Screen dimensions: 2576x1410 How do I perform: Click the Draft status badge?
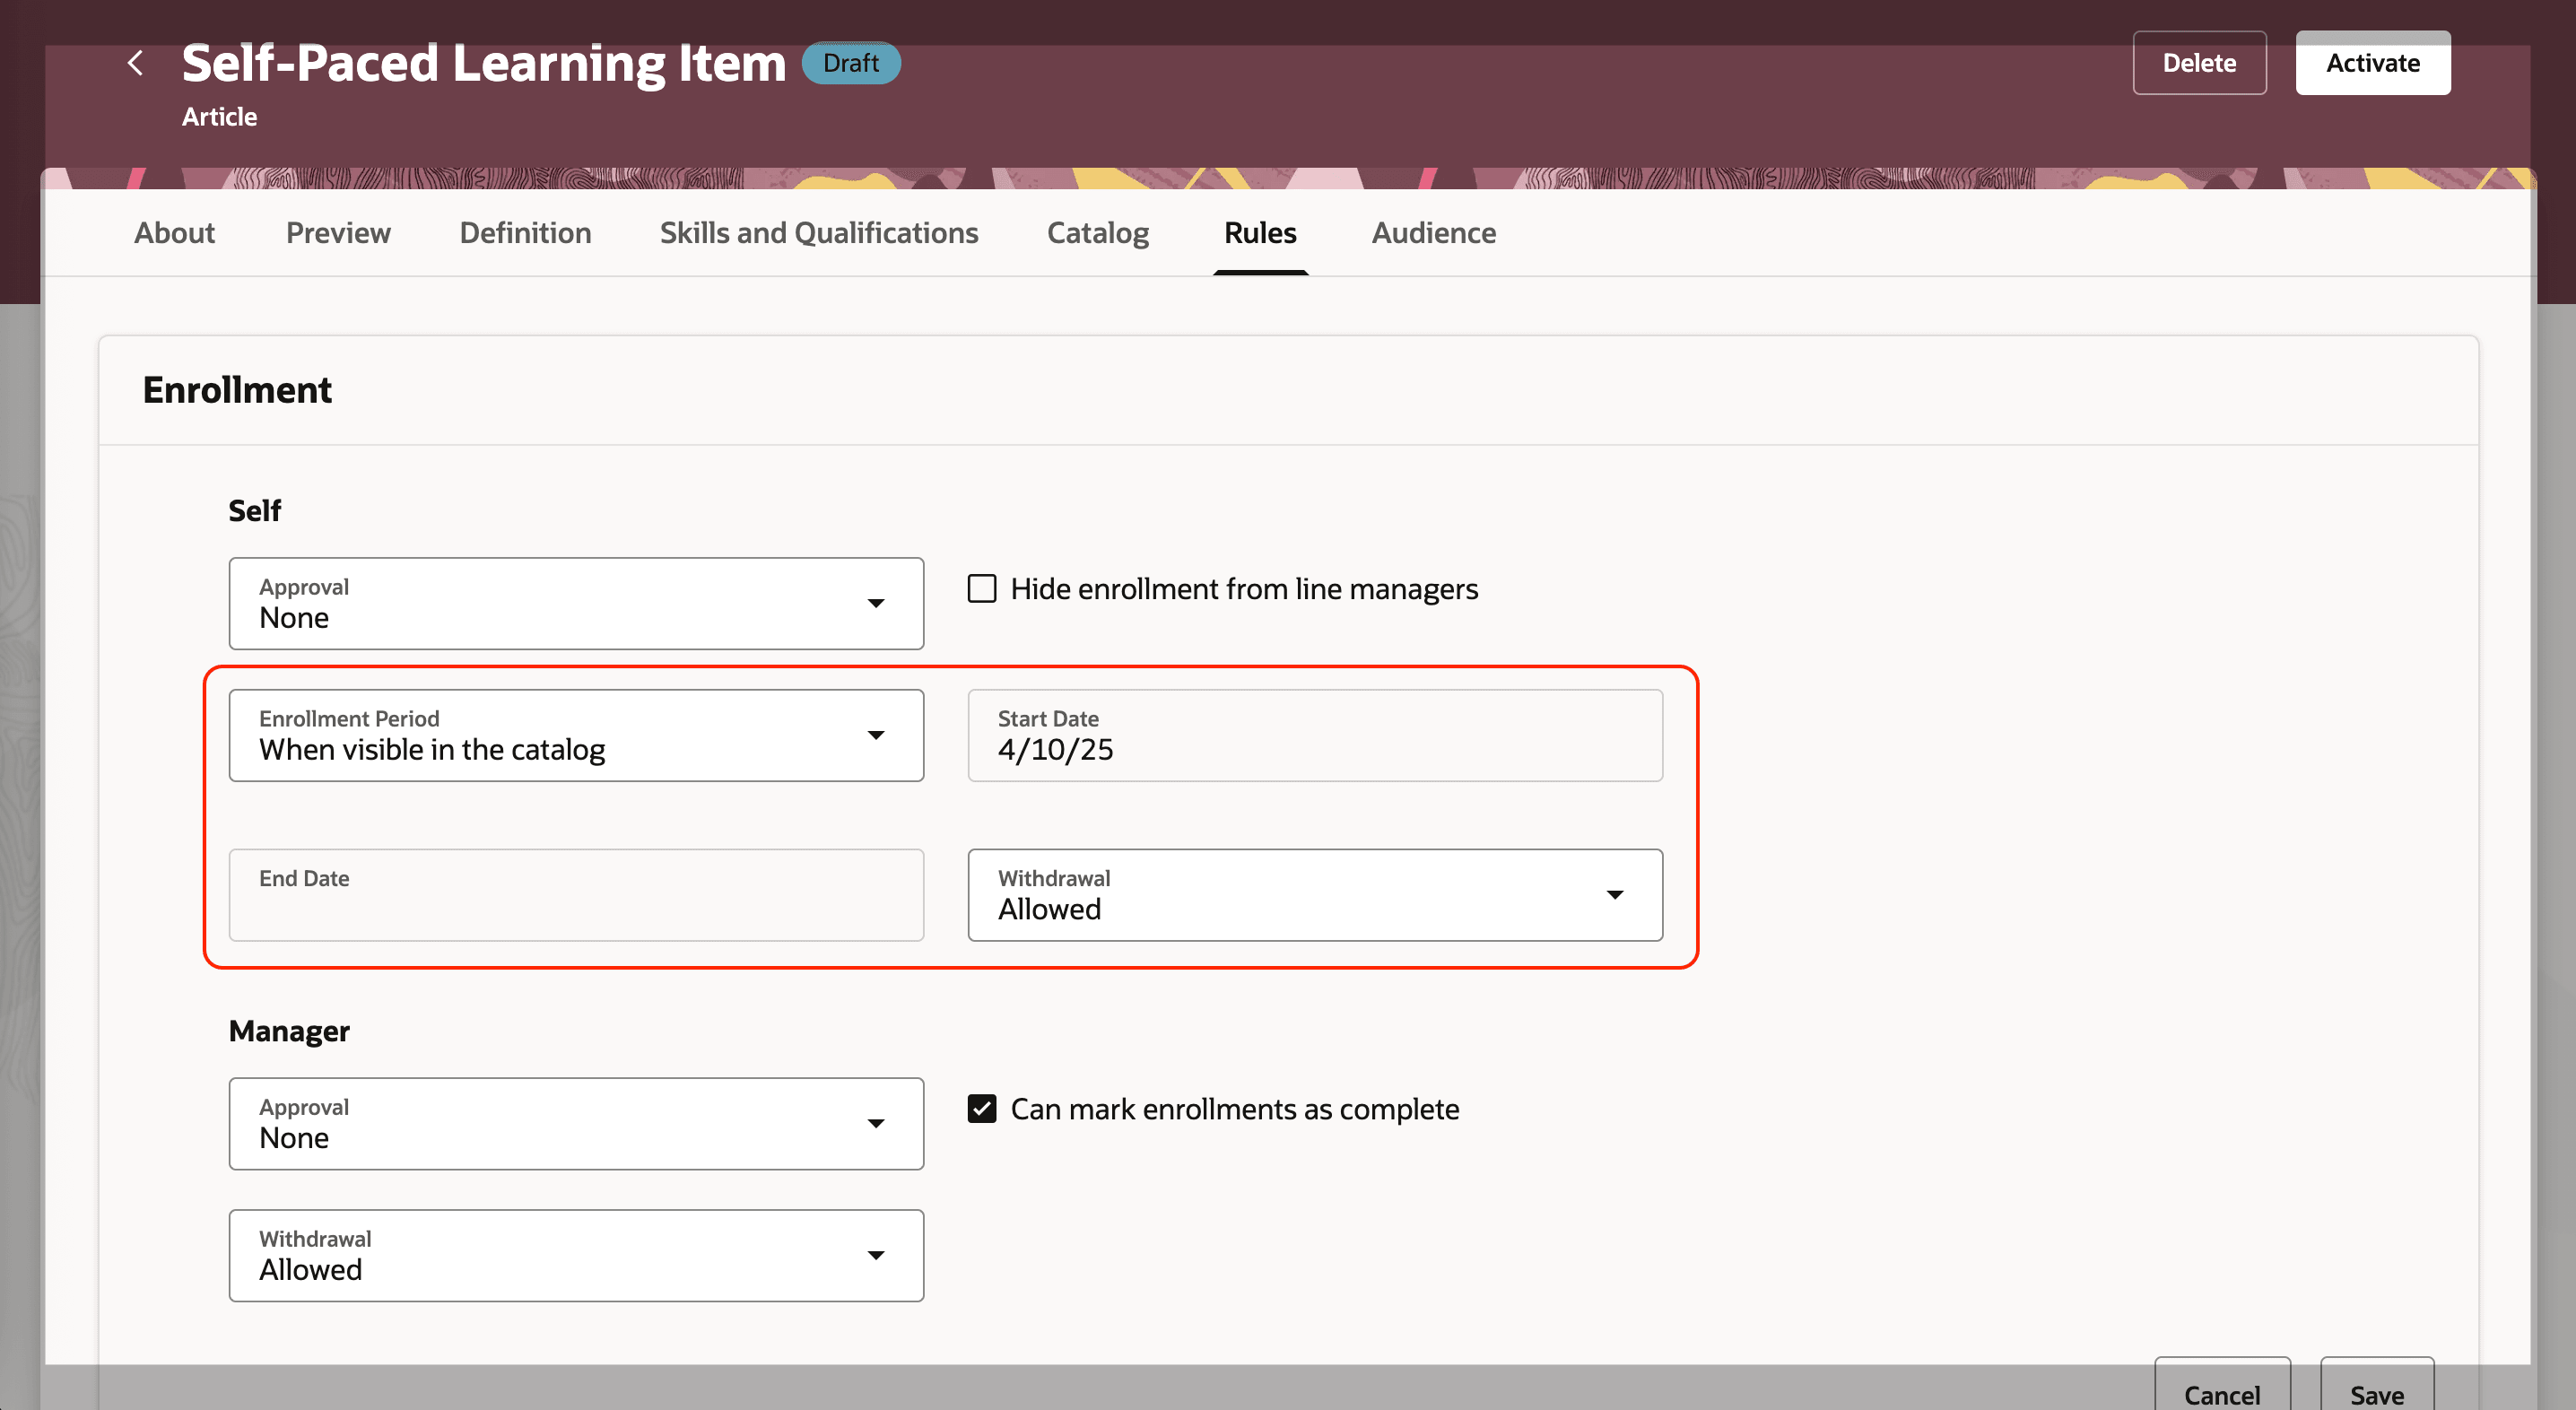[850, 63]
